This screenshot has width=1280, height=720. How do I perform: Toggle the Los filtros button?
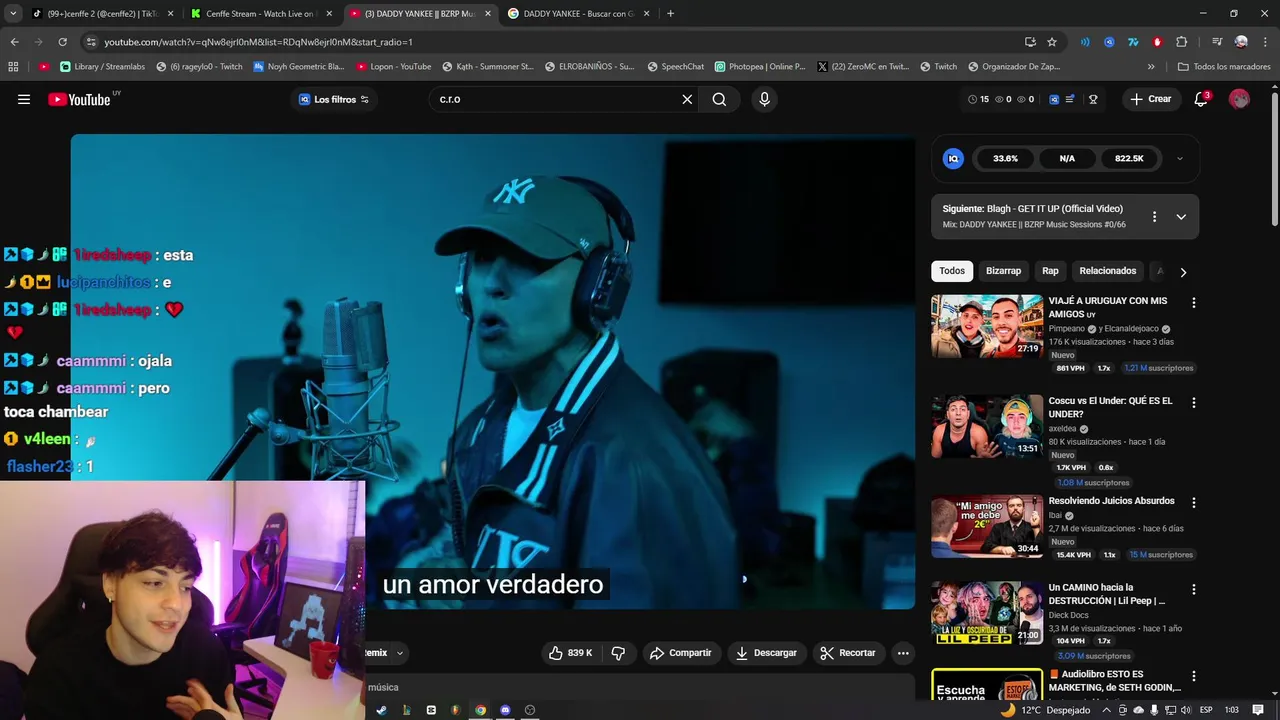334,99
